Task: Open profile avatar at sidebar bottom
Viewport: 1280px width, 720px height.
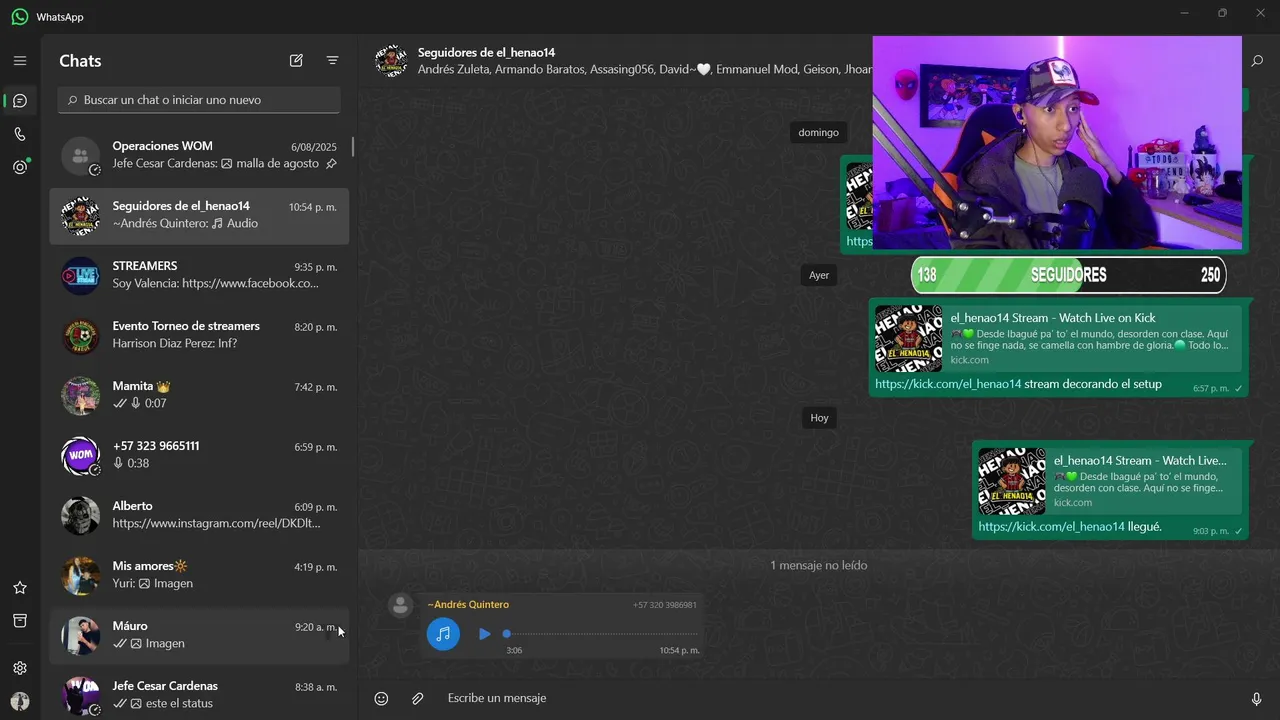Action: [20, 701]
